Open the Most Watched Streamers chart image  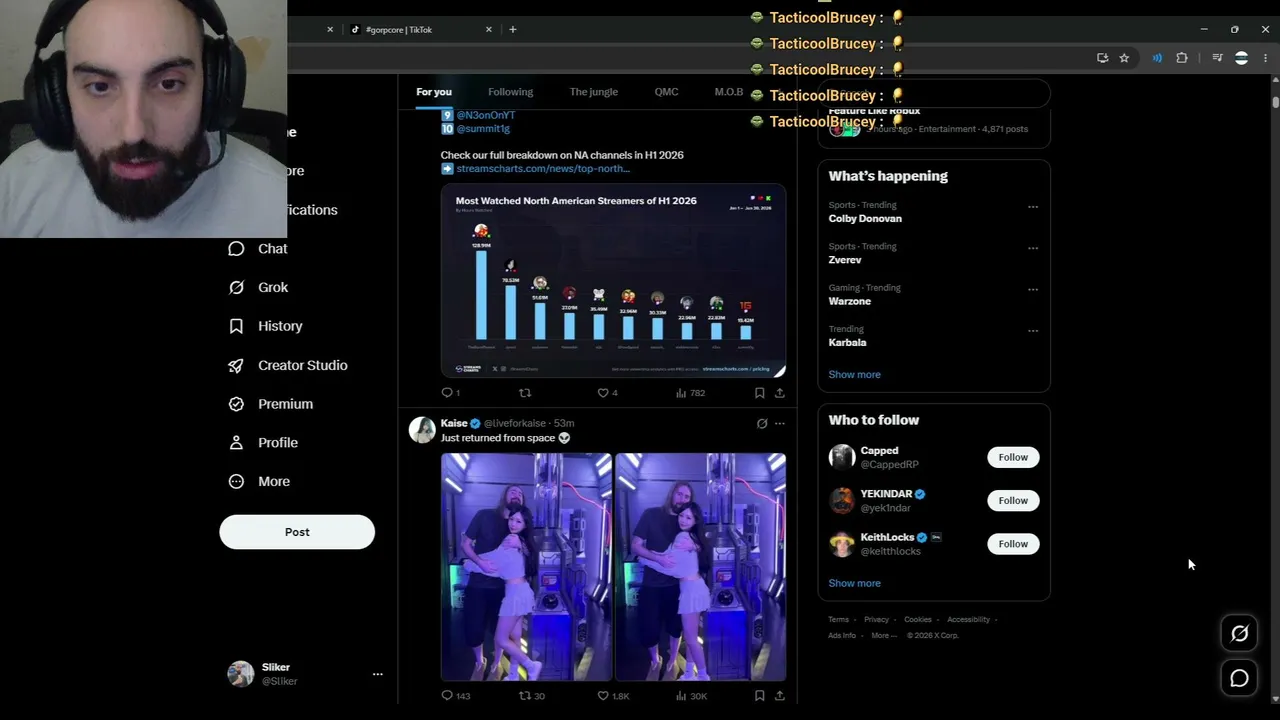point(613,281)
